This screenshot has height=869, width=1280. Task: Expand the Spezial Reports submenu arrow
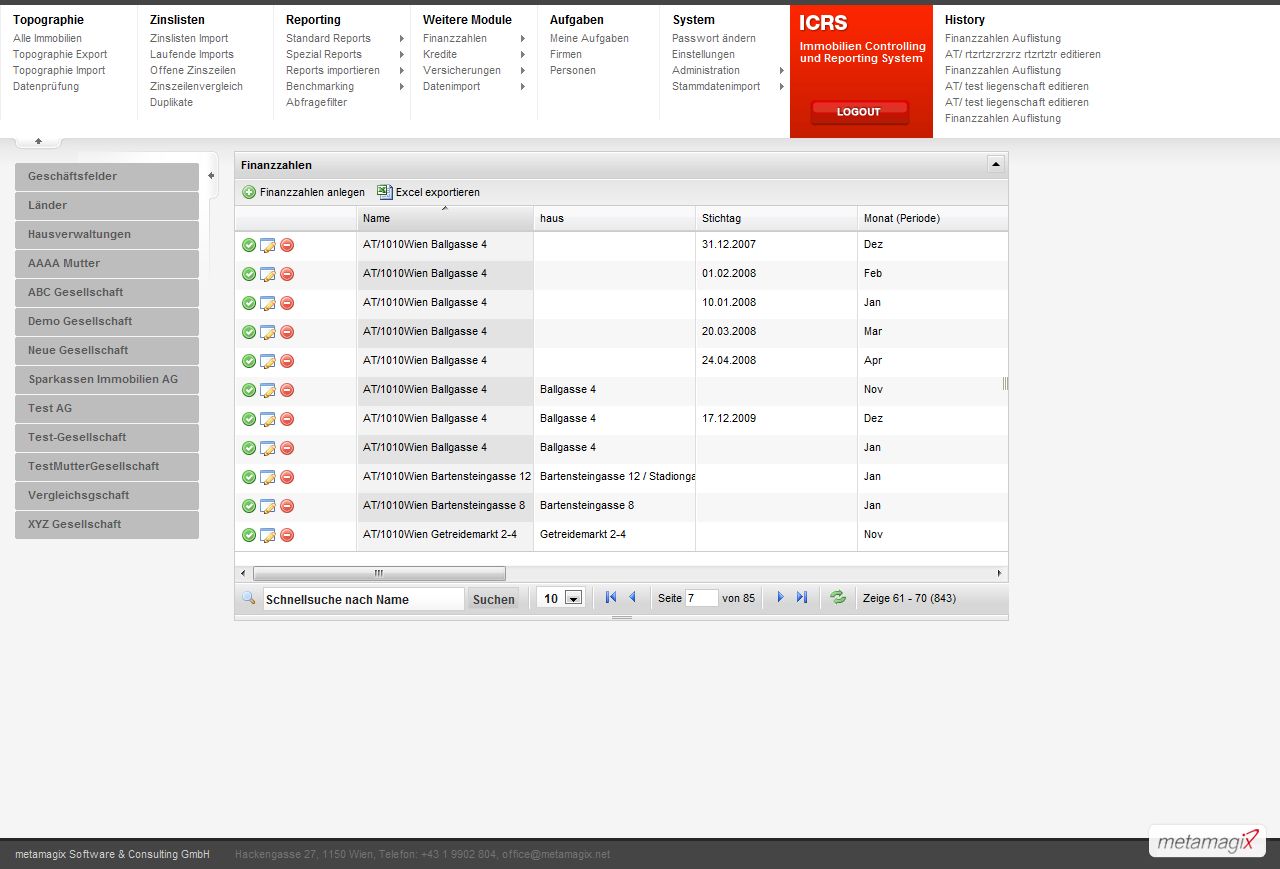402,55
